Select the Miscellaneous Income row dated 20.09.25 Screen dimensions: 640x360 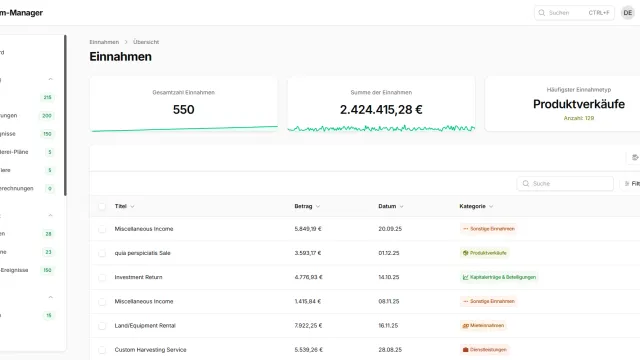(102, 229)
